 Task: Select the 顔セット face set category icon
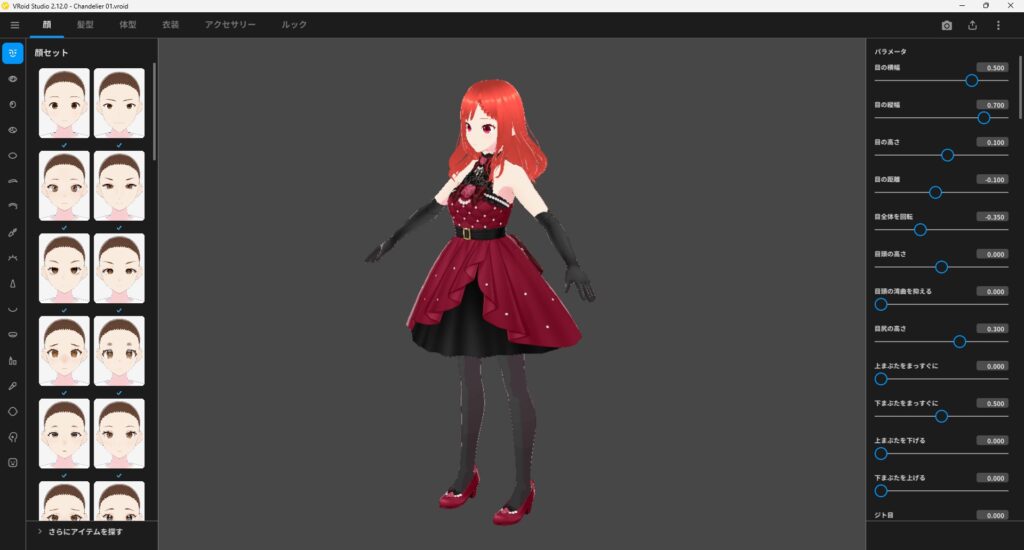(12, 53)
